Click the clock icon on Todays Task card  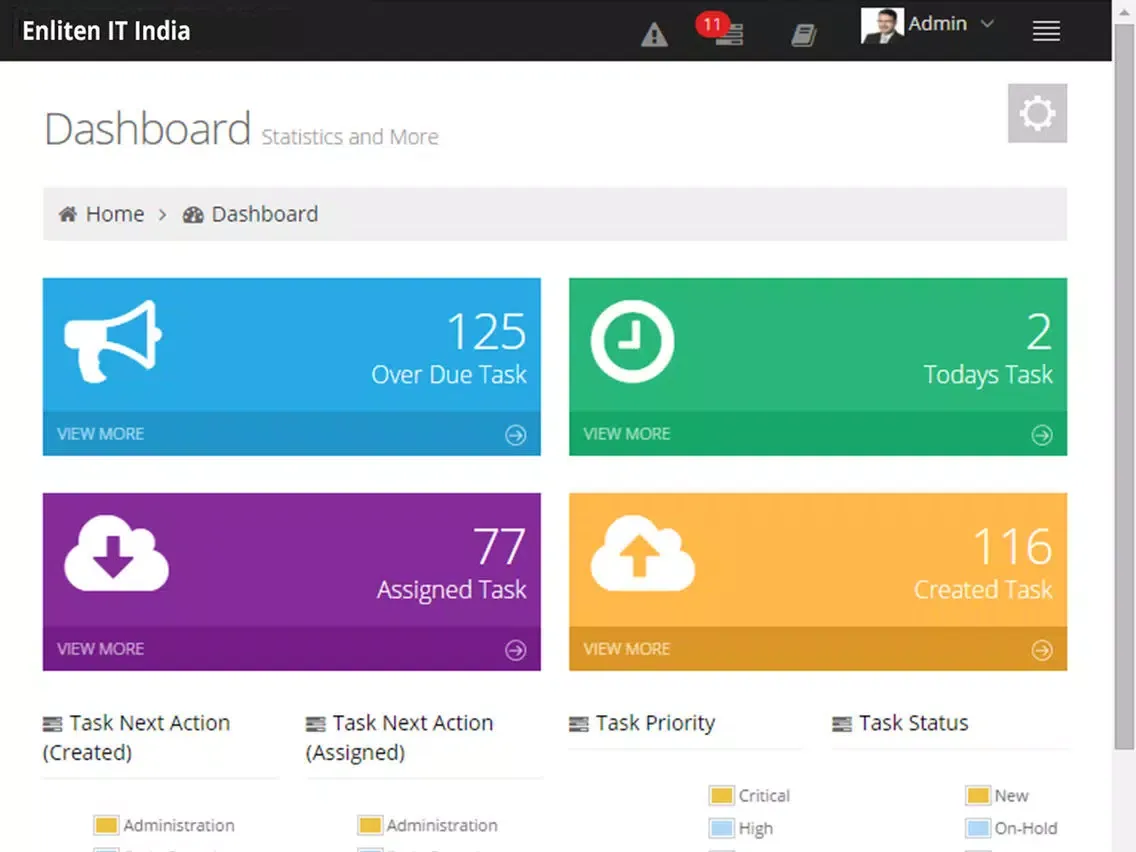click(632, 341)
